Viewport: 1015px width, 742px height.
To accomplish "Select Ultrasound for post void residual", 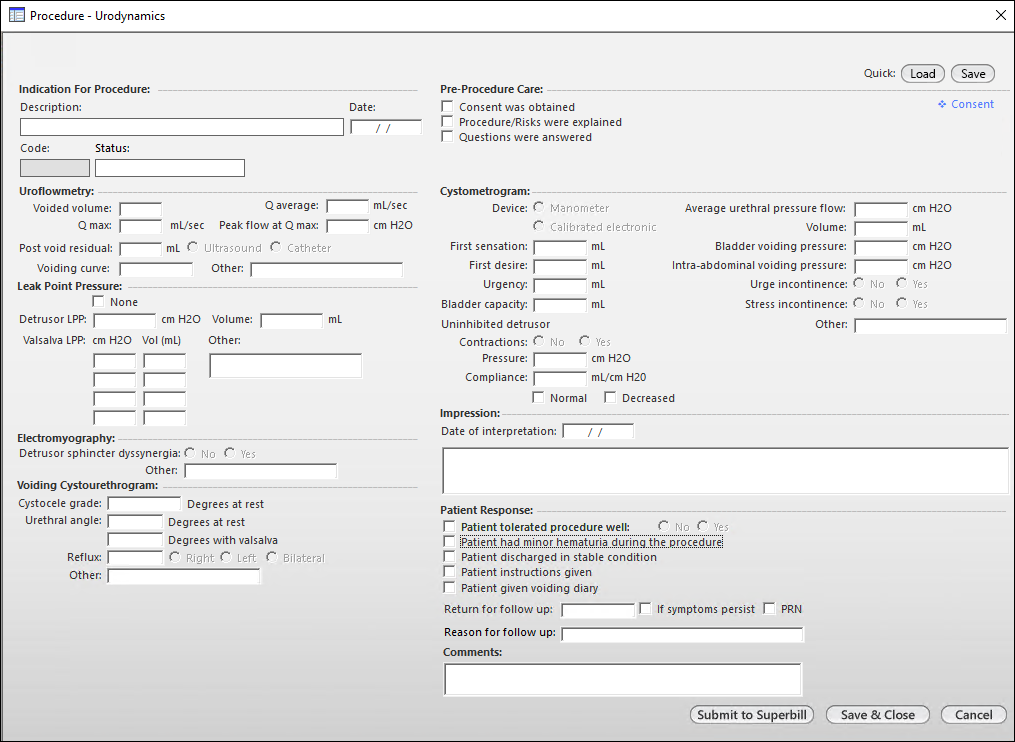I will tap(193, 247).
